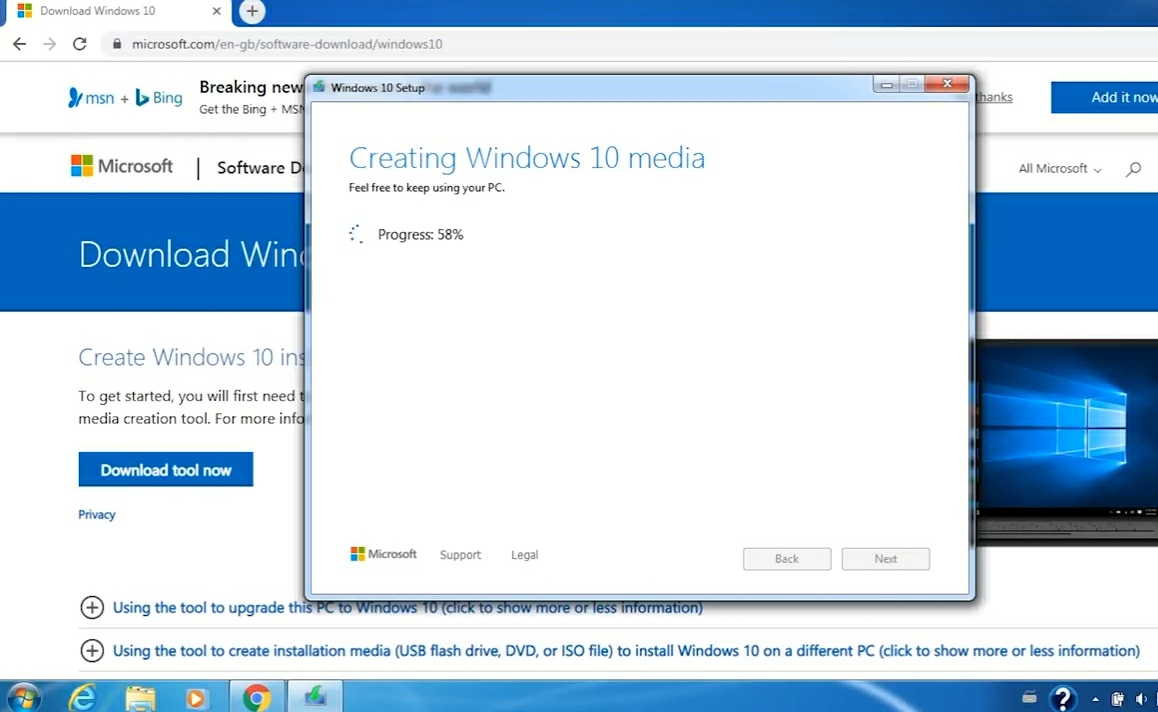Click the volume speaker tray icon
This screenshot has height=712, width=1158.
tap(1141, 699)
